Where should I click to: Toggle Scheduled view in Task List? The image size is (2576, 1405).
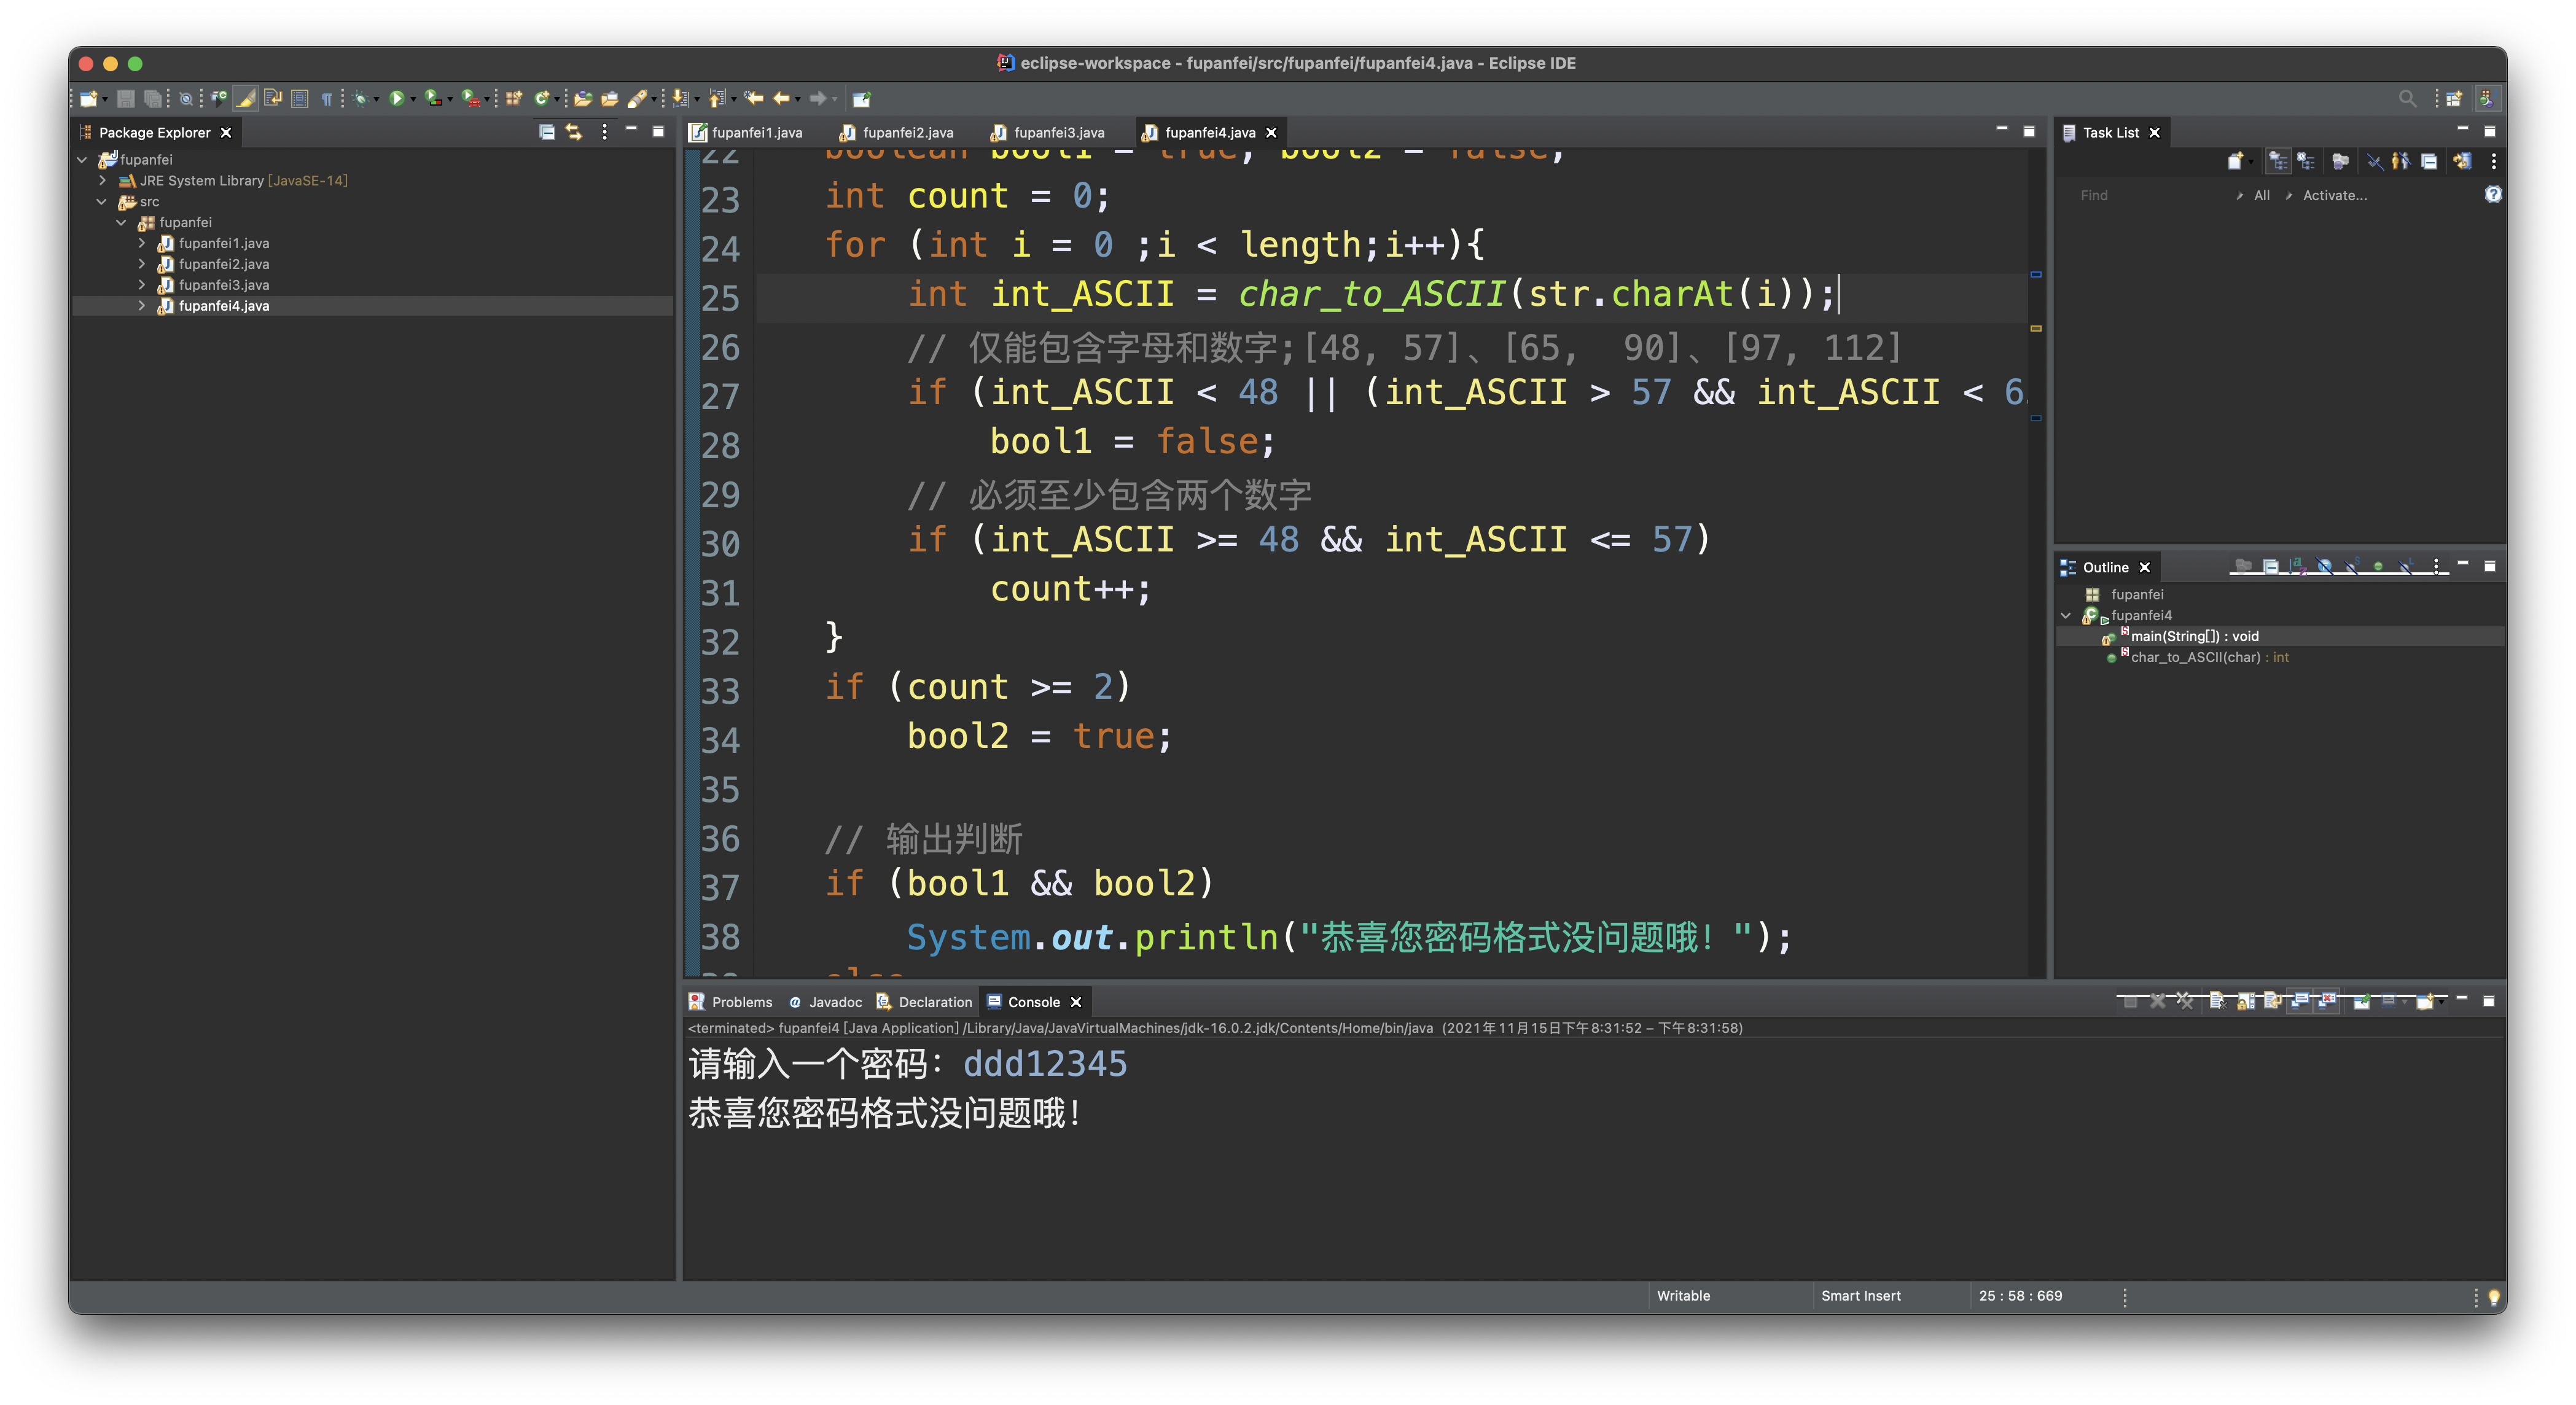pos(2306,161)
